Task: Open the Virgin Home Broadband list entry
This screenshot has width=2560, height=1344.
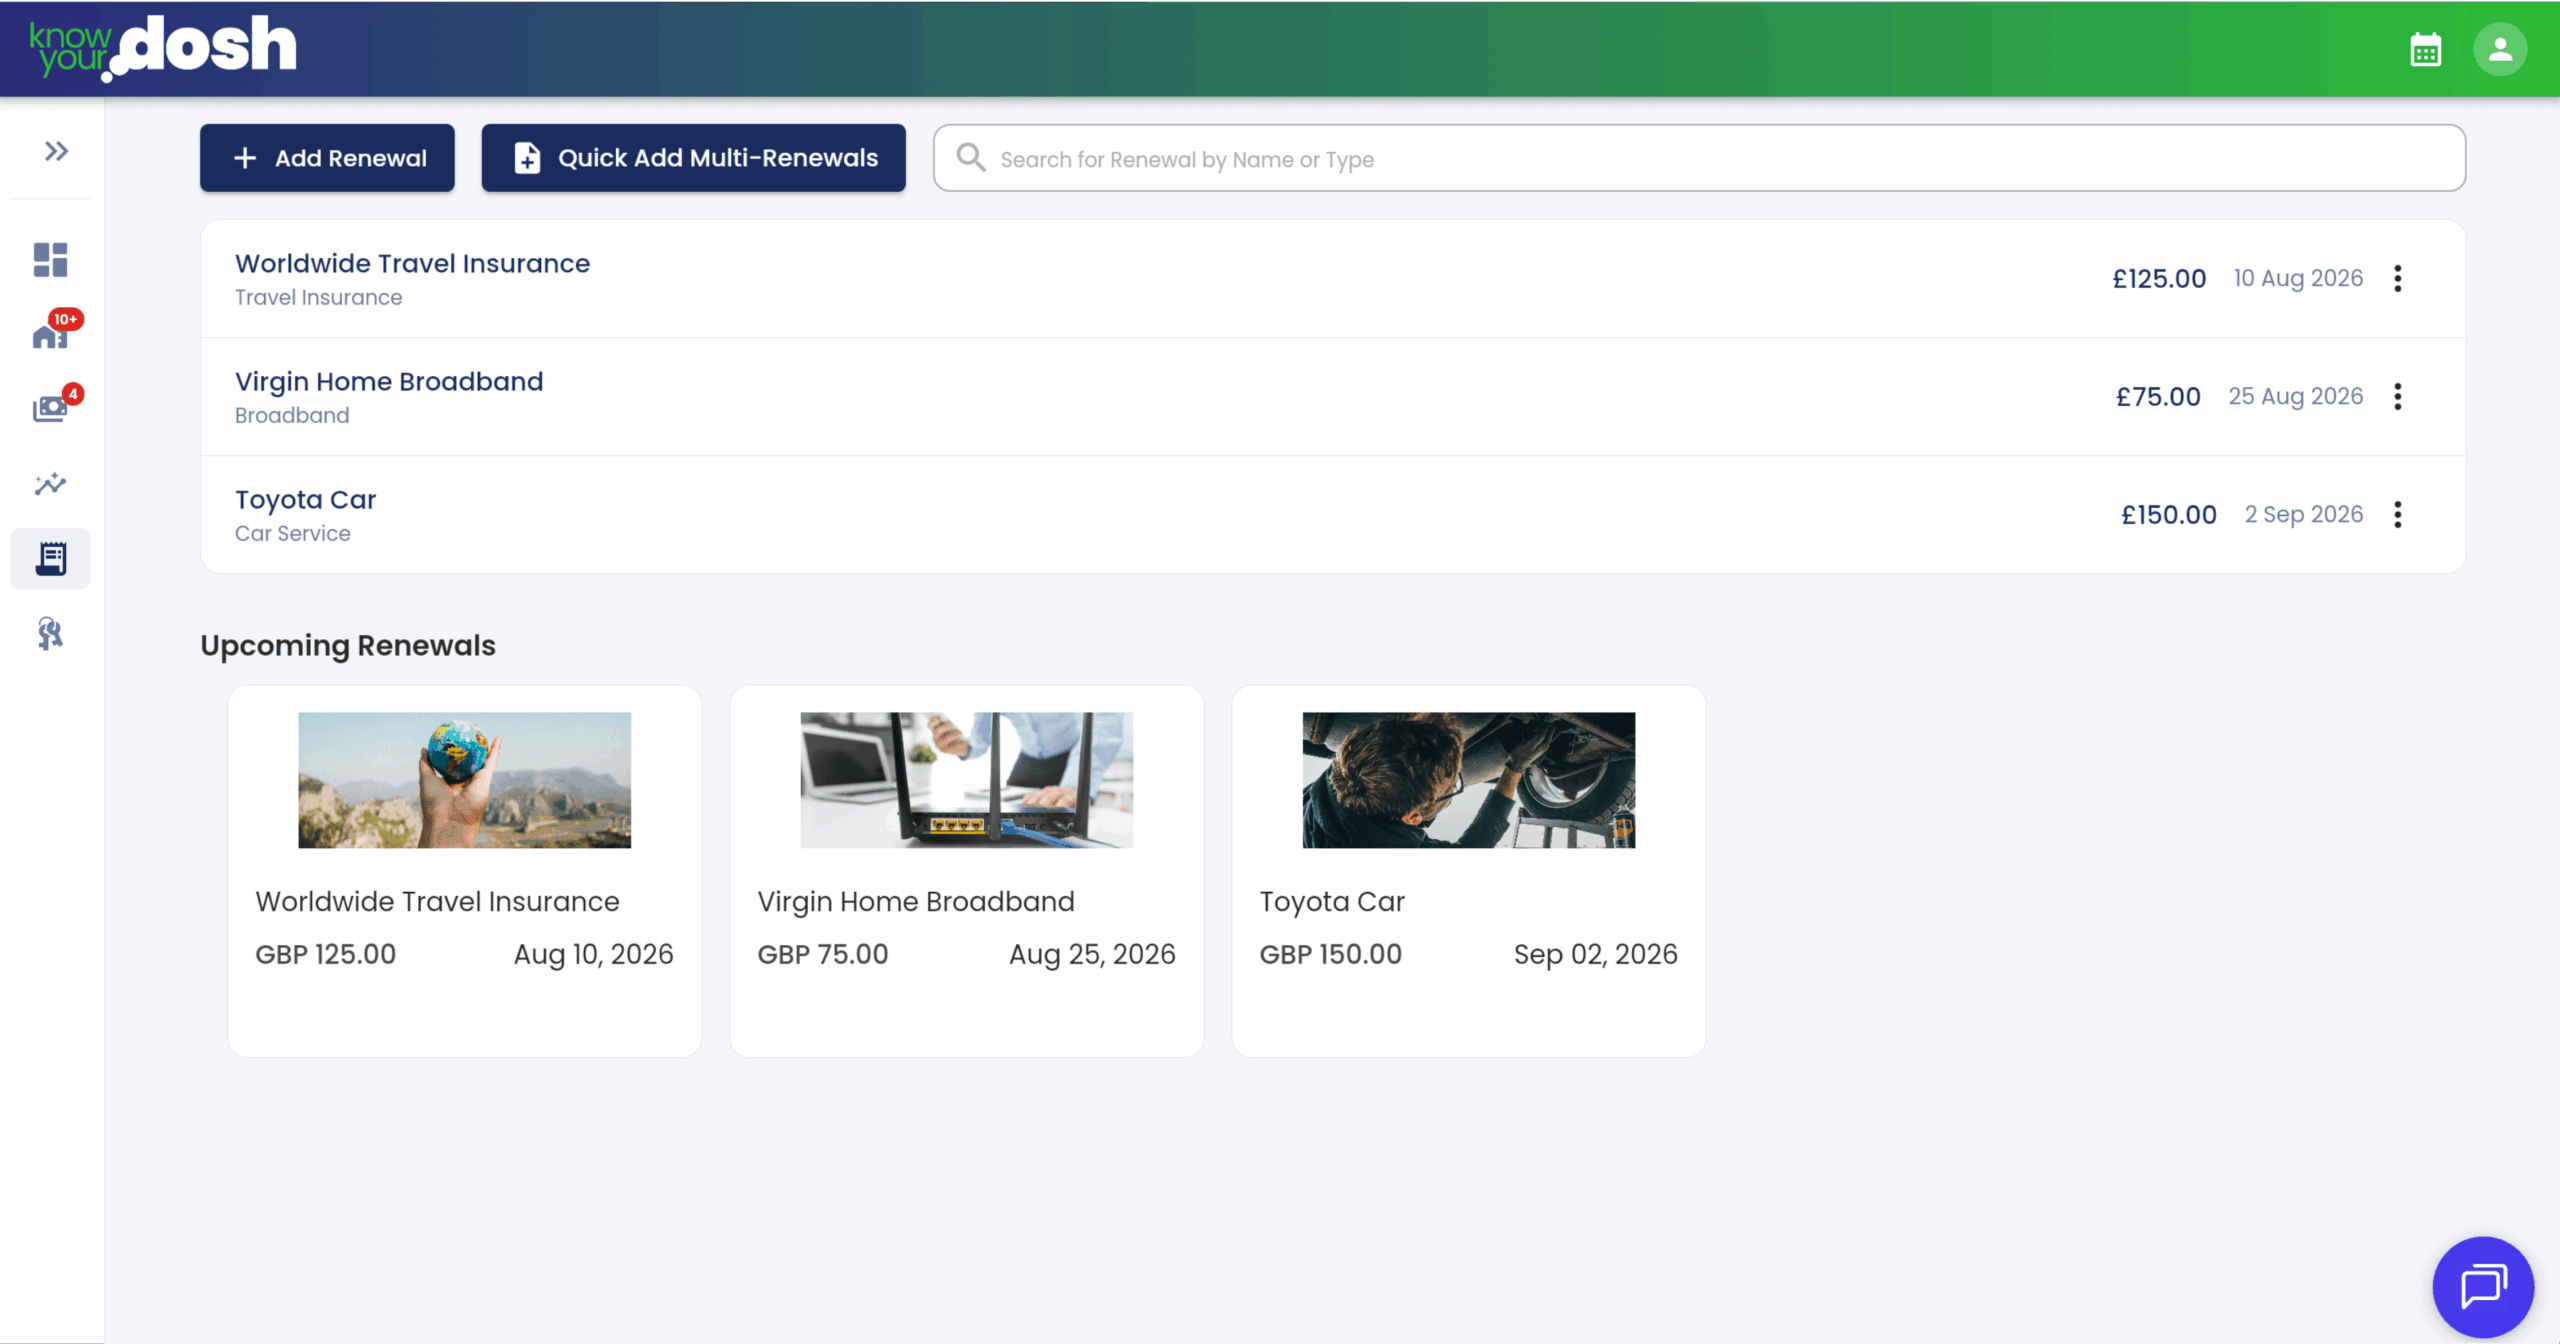Action: pos(1333,397)
